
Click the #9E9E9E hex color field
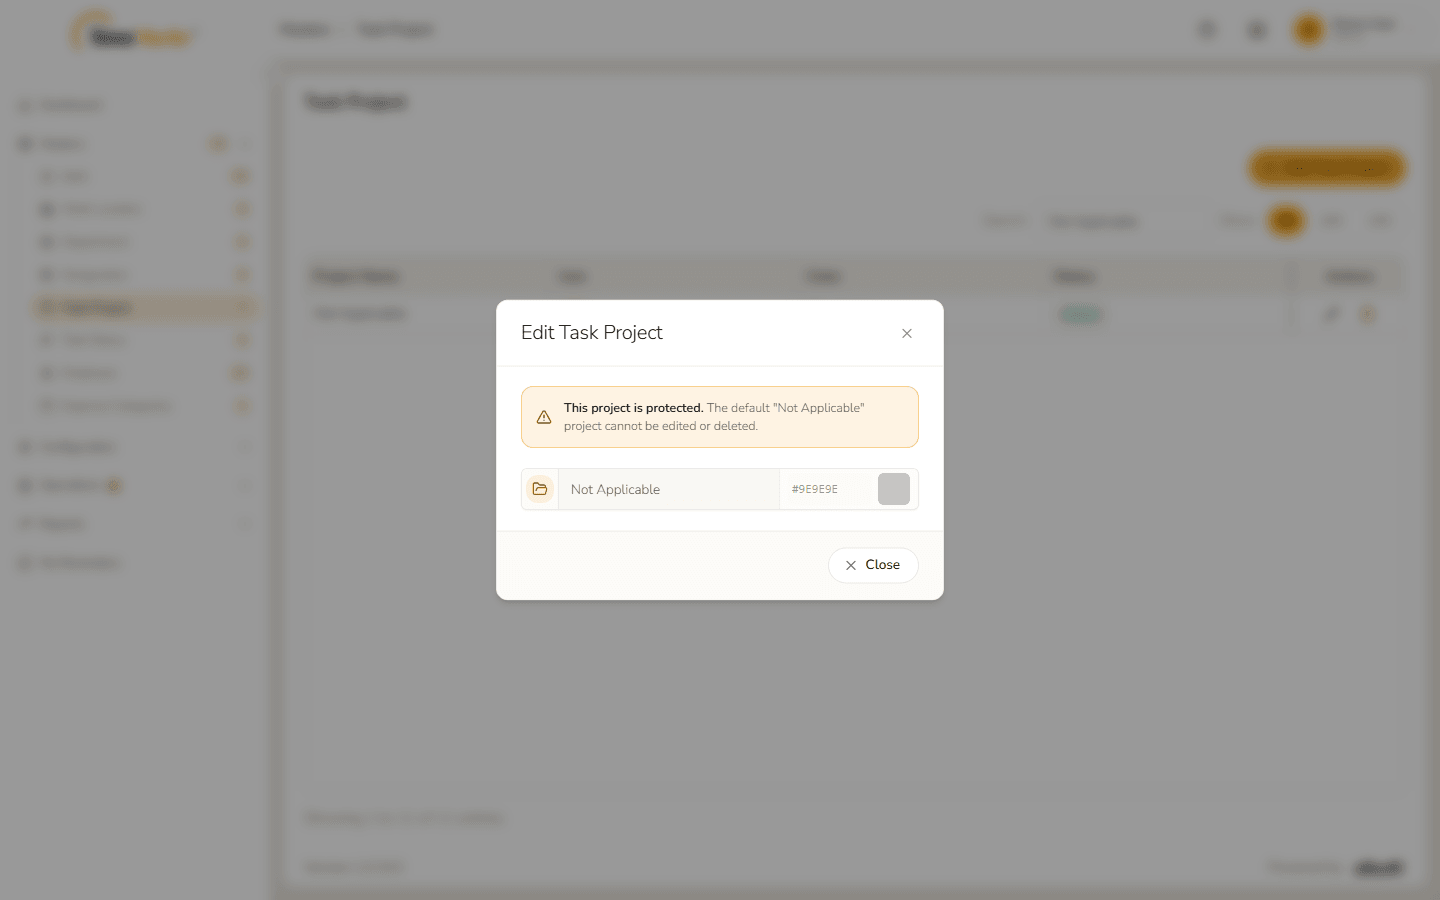[x=828, y=489]
